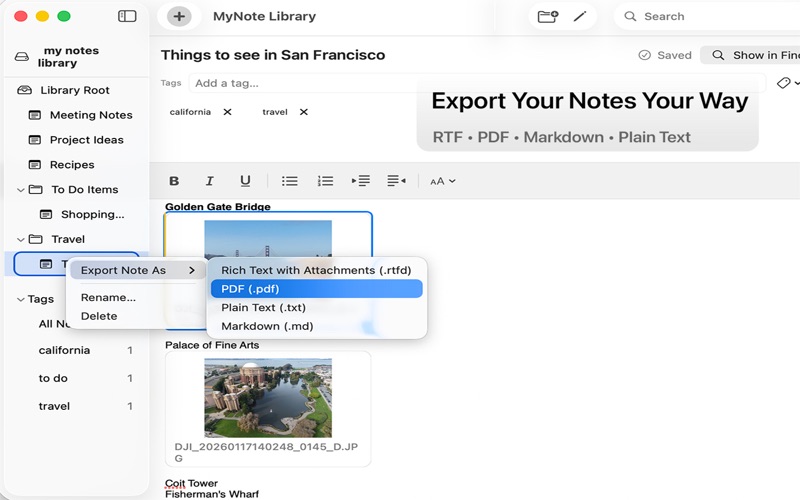The image size is (800, 500).
Task: Apply bold formatting
Action: [x=174, y=181]
